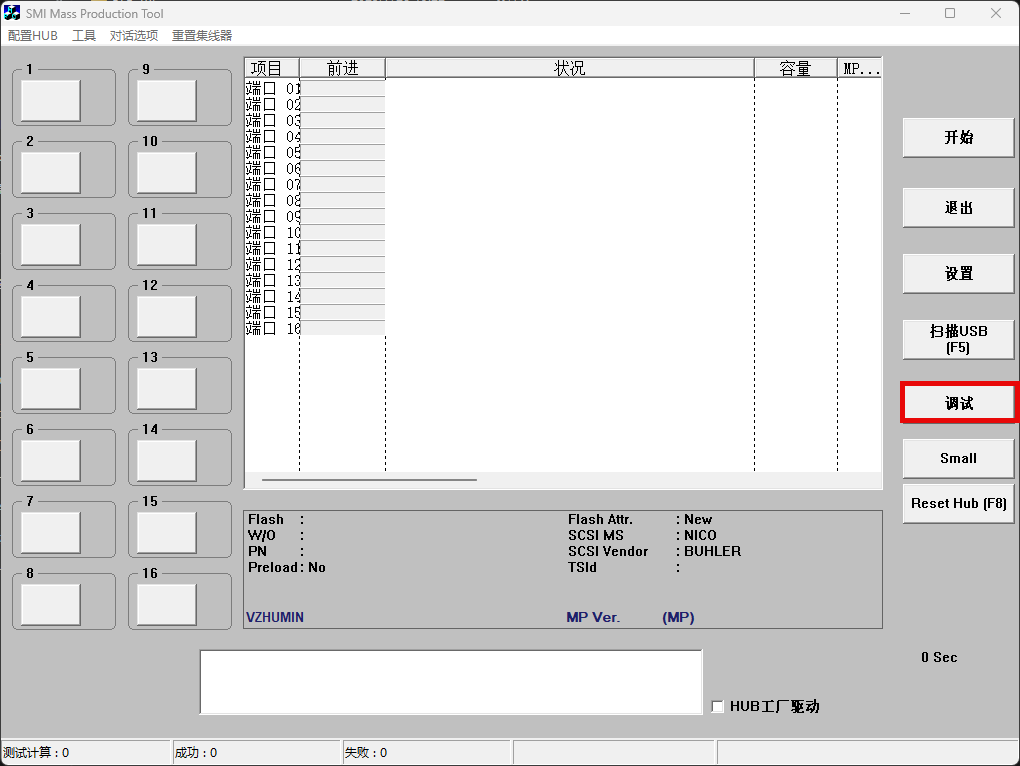This screenshot has width=1020, height=766.
Task: Click the empty log text box
Action: pos(450,682)
